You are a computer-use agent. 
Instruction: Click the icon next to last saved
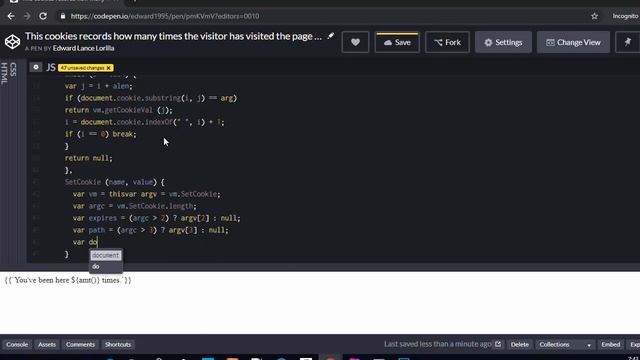498,344
